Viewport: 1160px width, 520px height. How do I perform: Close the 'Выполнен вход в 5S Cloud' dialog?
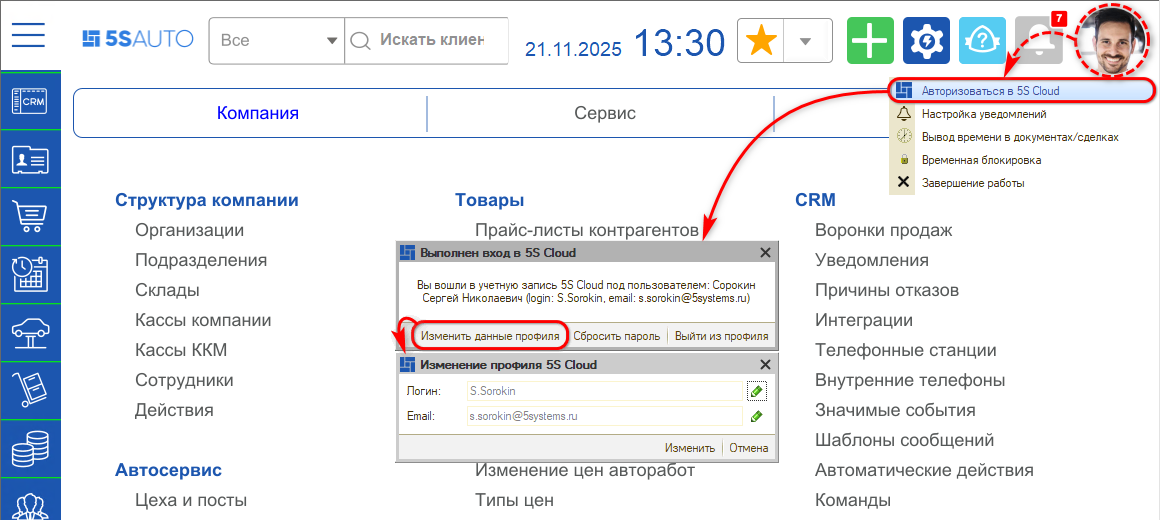[766, 252]
